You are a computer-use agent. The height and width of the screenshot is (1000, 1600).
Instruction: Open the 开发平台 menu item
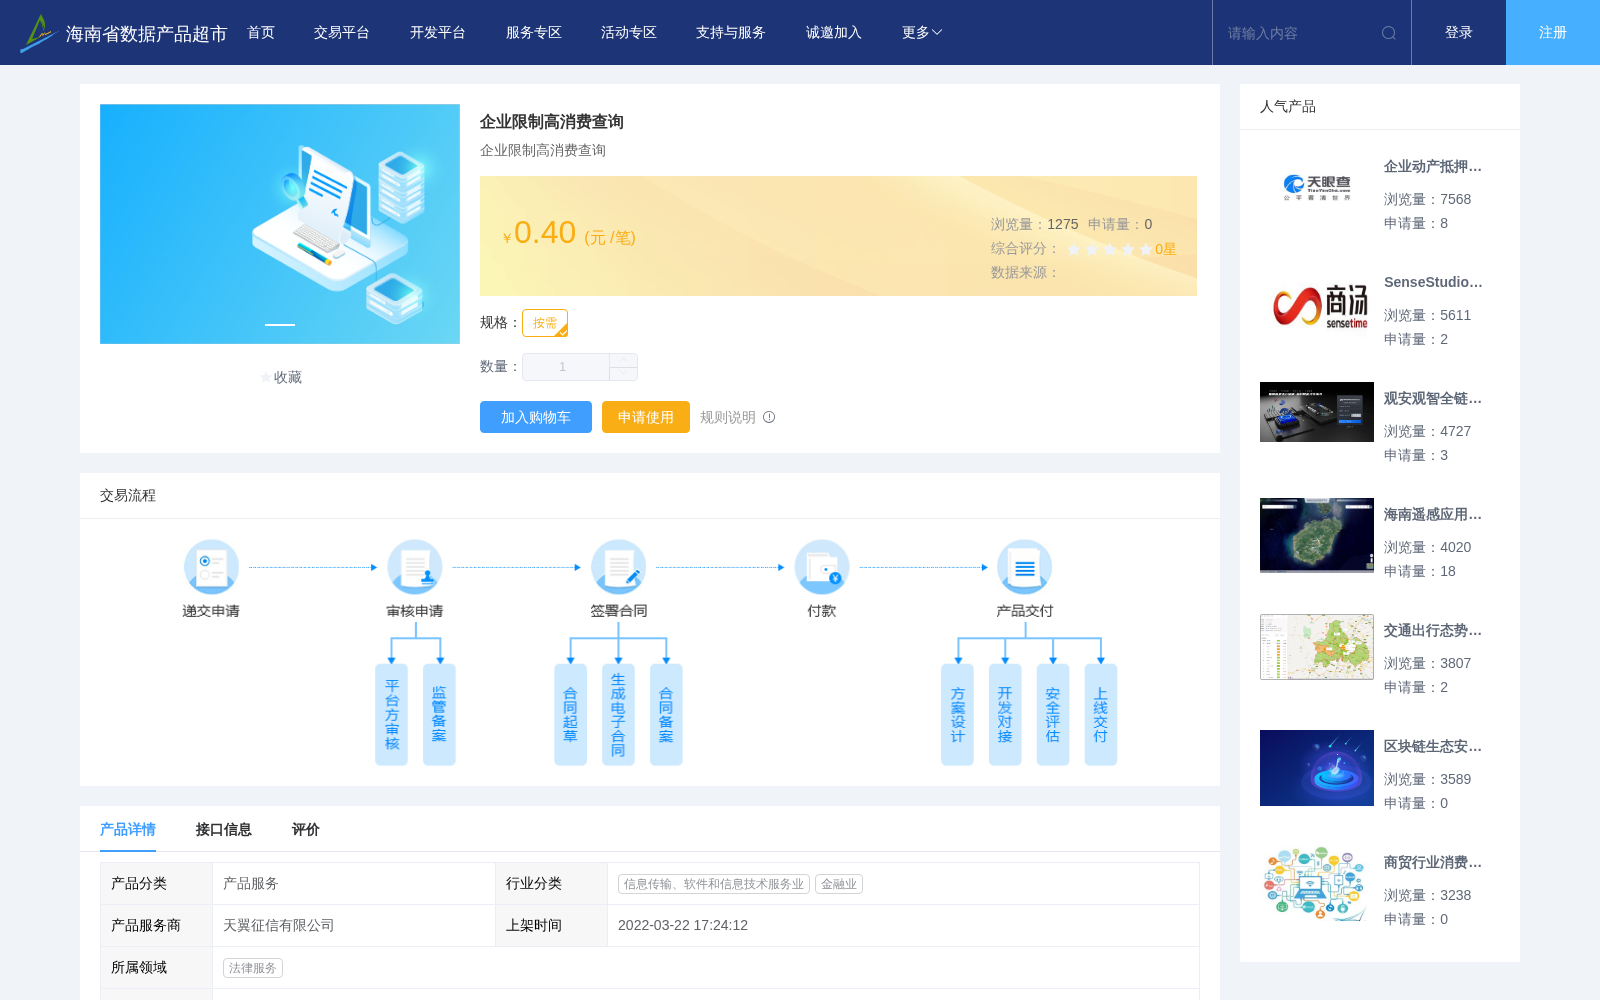(438, 33)
